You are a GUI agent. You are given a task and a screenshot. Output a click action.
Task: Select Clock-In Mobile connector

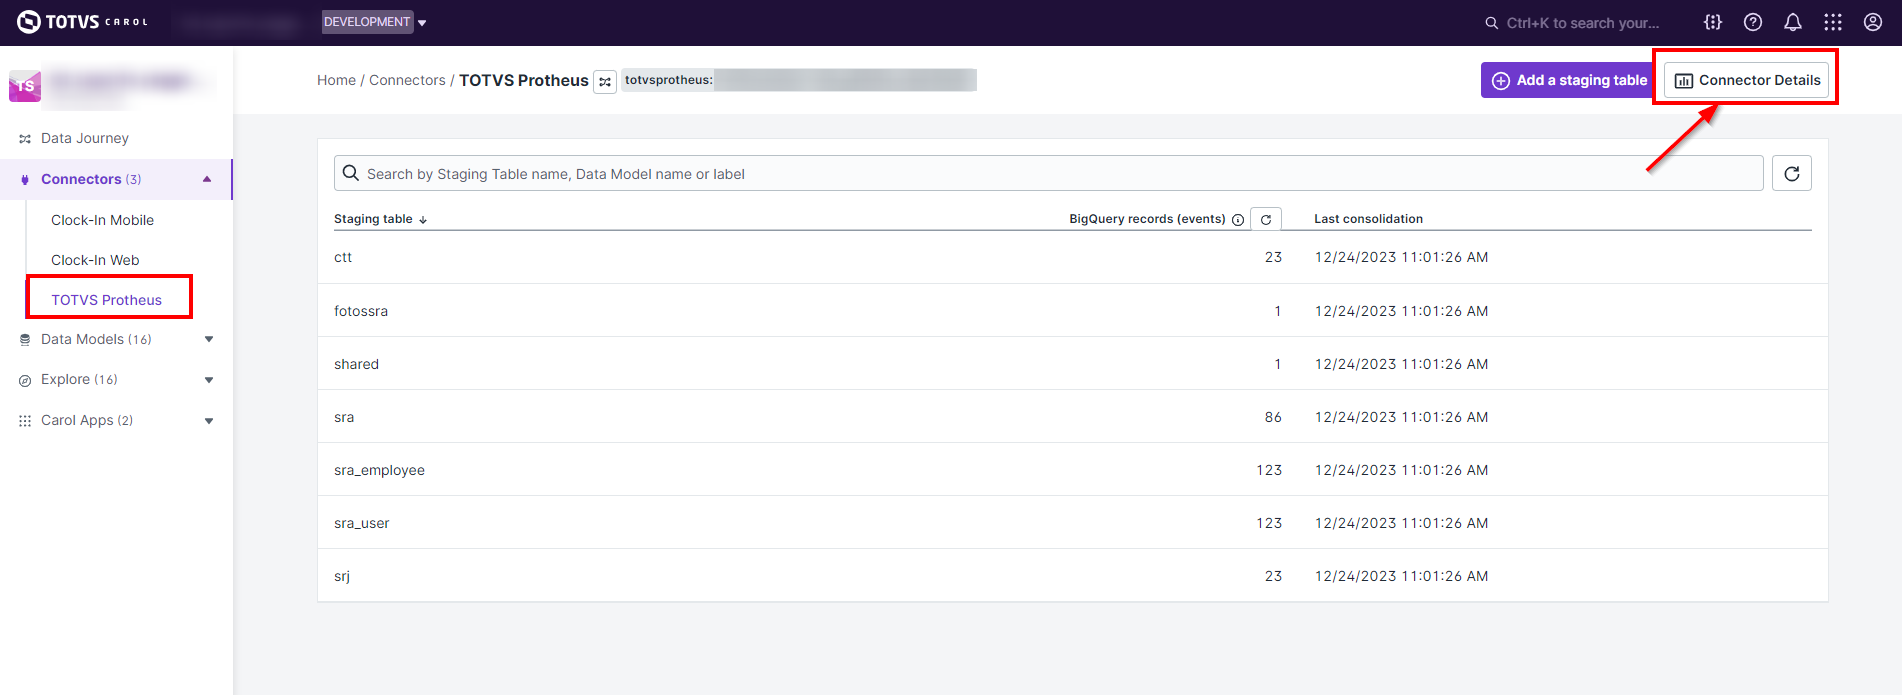pyautogui.click(x=102, y=220)
